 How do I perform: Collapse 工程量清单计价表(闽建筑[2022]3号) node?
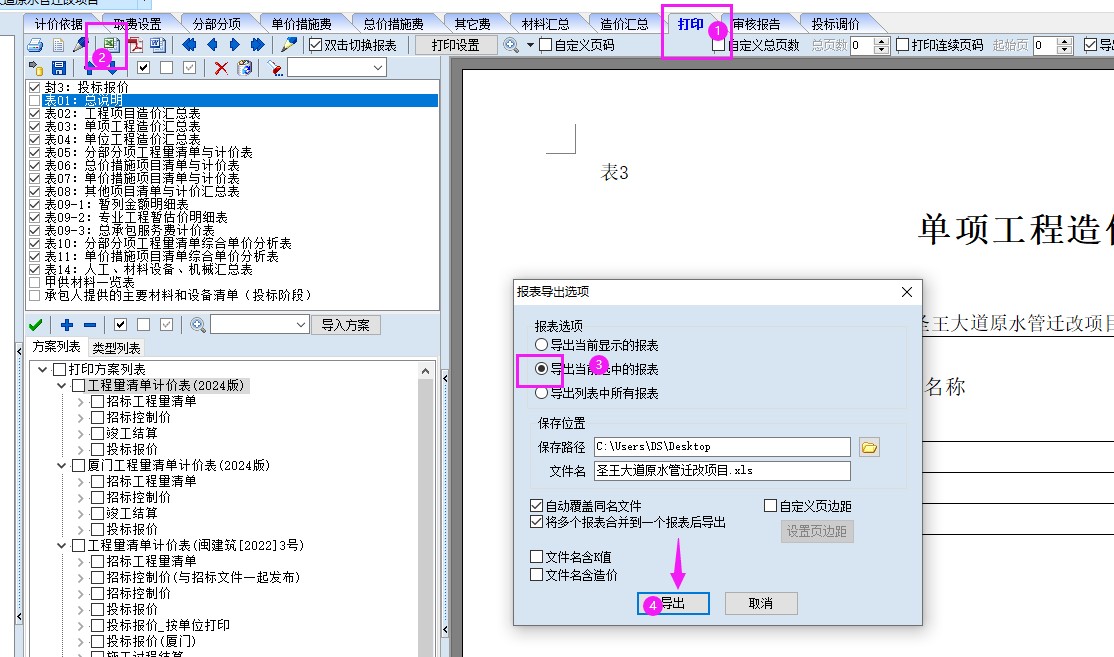click(62, 545)
